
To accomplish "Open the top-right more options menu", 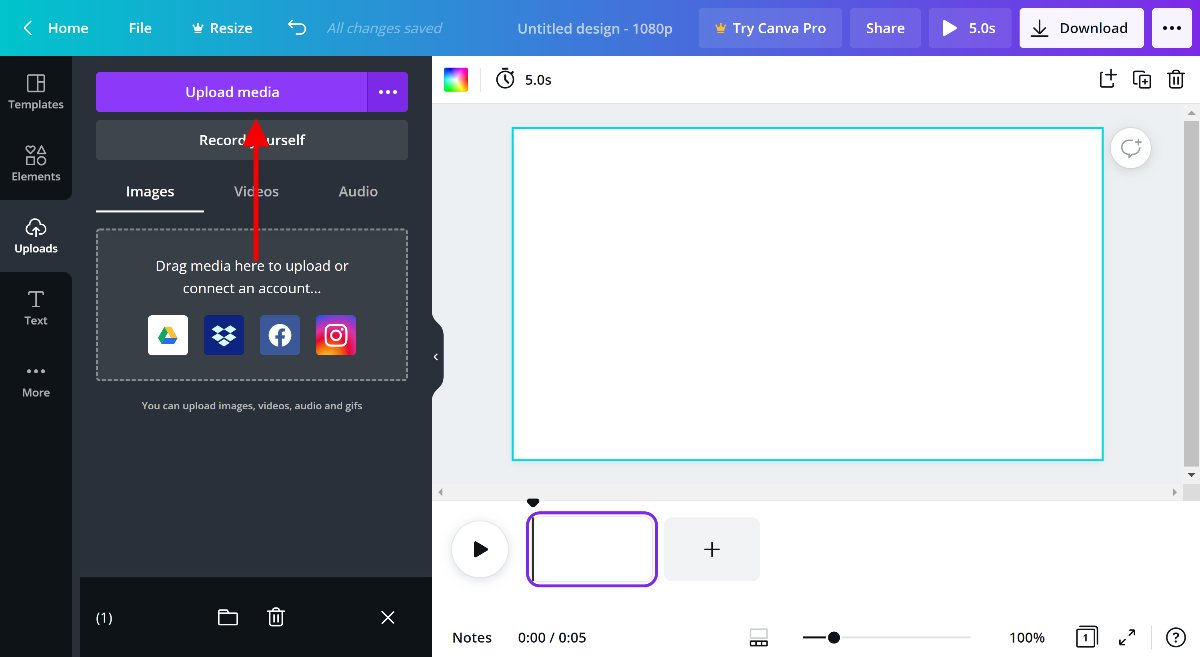I will click(1171, 27).
